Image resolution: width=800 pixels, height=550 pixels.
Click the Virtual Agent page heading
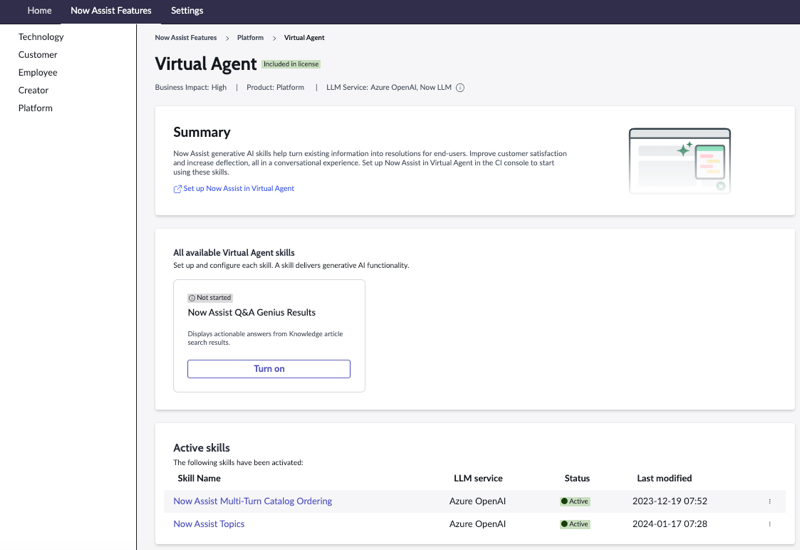click(x=206, y=64)
